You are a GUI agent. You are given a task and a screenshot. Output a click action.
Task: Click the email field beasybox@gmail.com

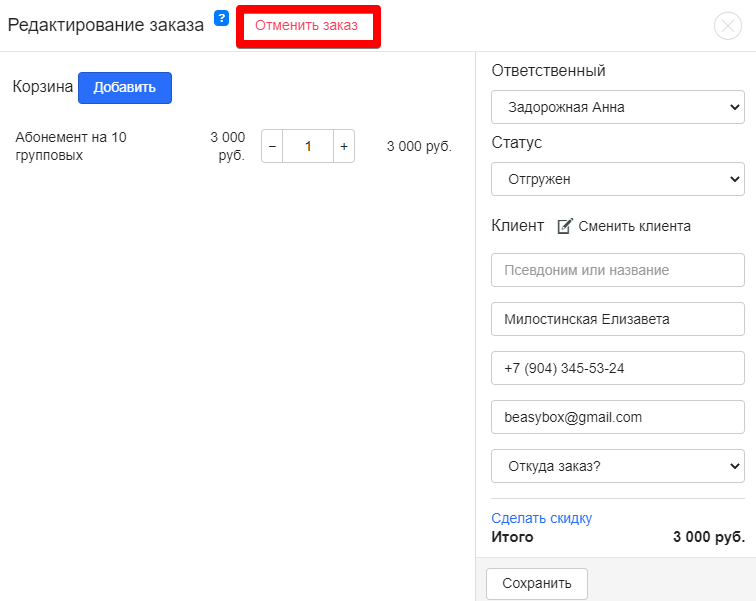click(x=617, y=417)
